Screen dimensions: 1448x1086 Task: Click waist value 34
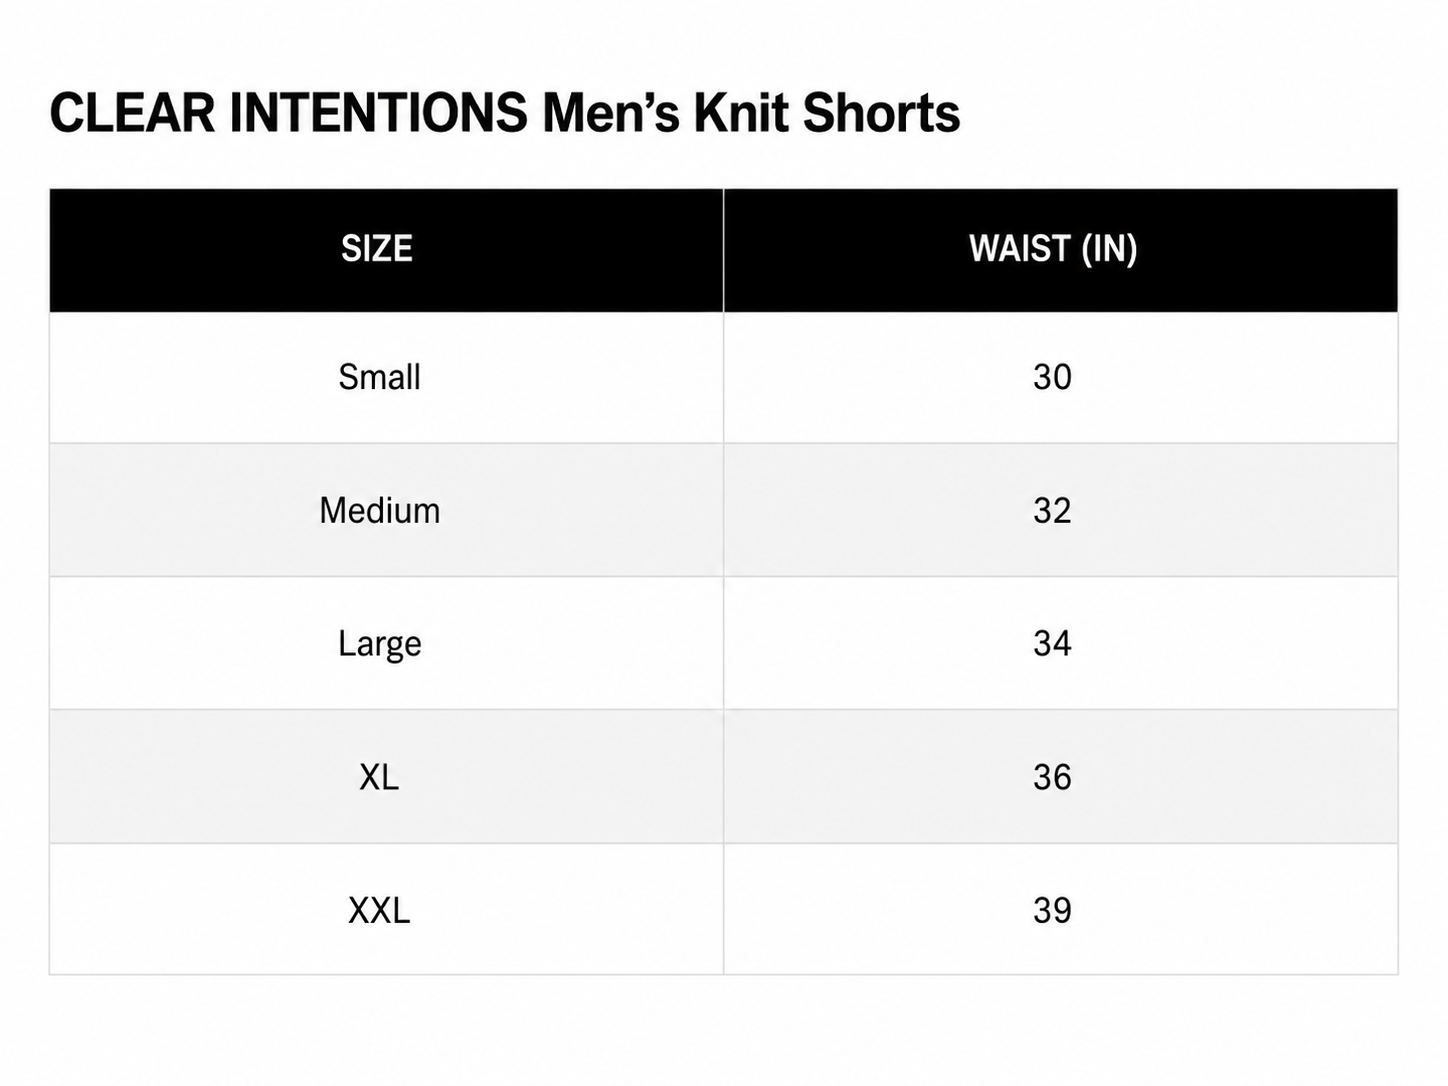click(1052, 643)
